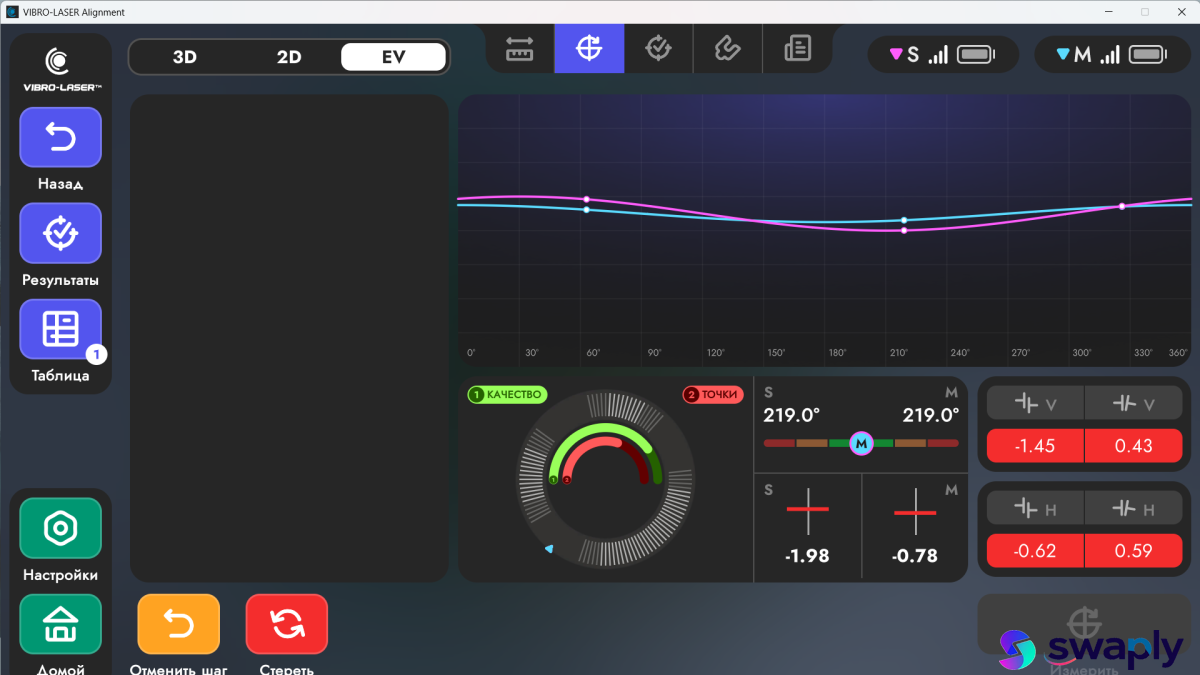Select the measurement target icon in toolbar
Viewport: 1200px width, 675px height.
coord(589,48)
